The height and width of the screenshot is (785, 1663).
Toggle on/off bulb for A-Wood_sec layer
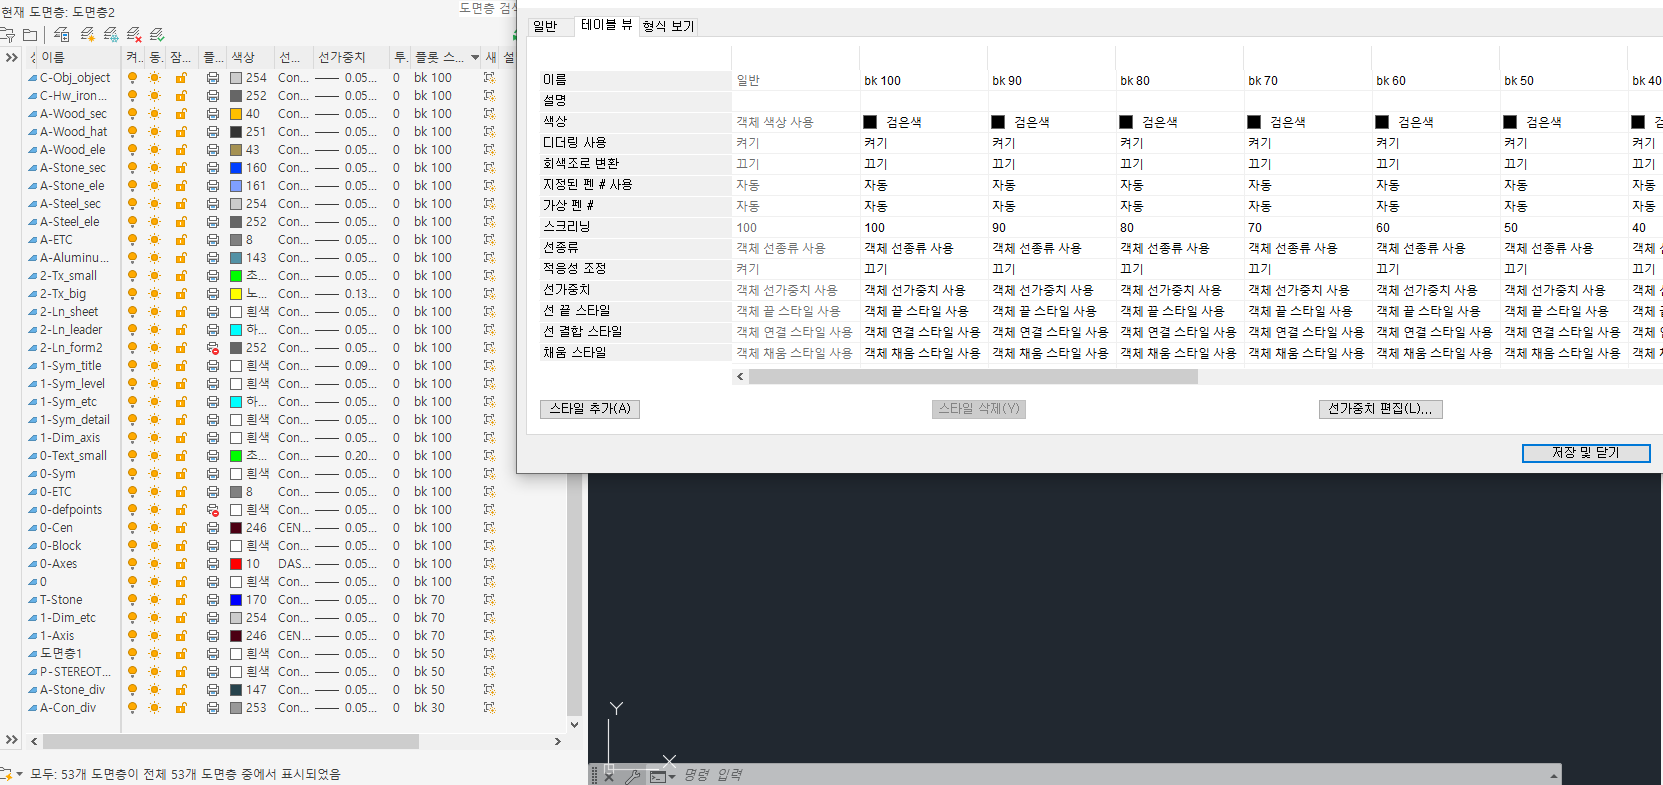(x=132, y=114)
